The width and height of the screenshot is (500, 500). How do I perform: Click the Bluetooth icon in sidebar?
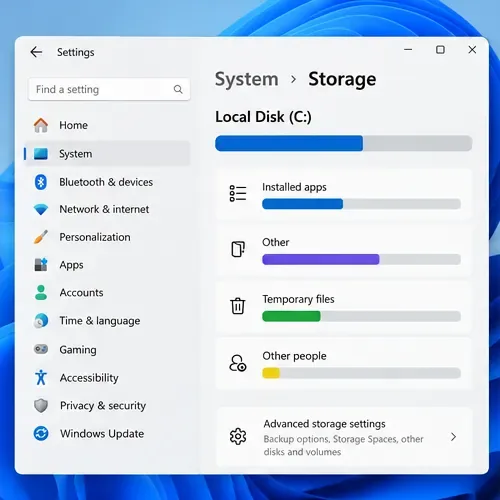(x=41, y=182)
